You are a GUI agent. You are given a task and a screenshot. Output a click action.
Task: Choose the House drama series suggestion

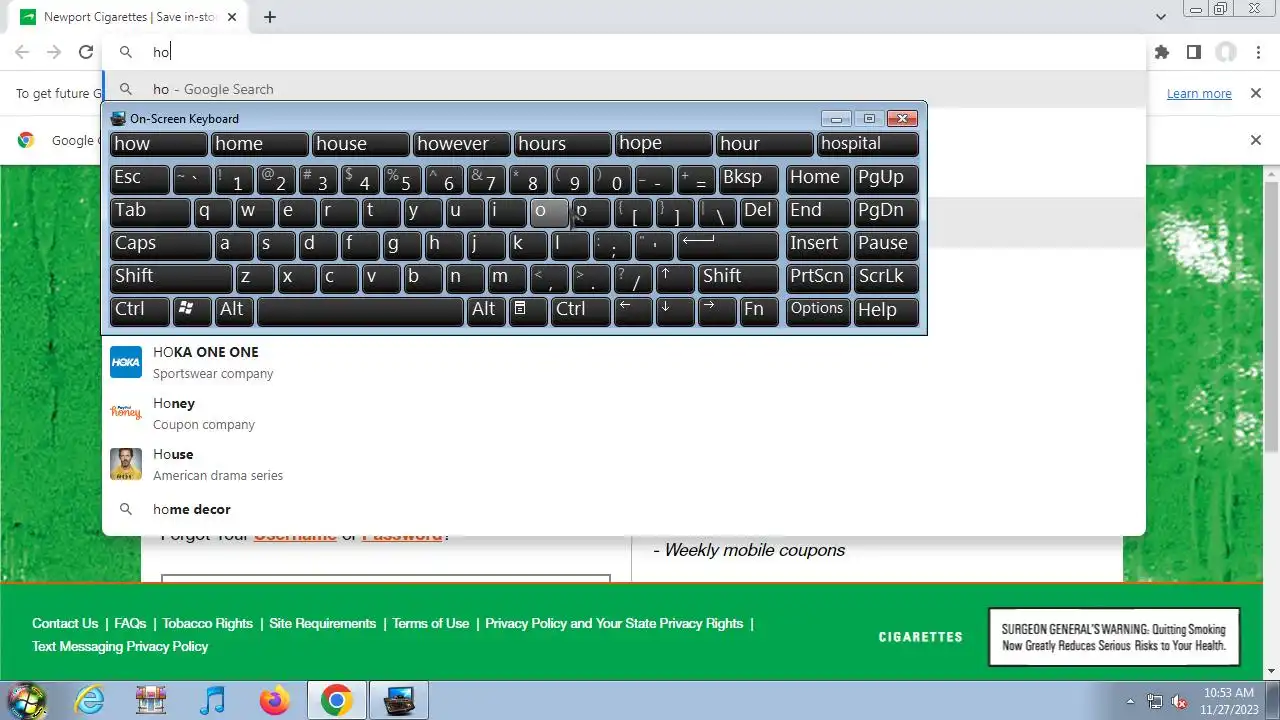[624, 464]
